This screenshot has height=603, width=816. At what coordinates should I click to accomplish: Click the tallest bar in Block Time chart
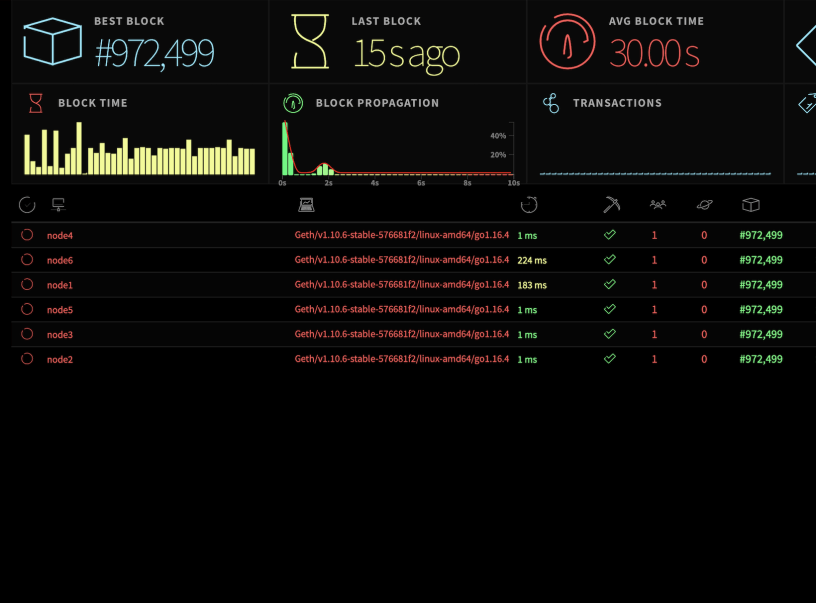coord(79,150)
